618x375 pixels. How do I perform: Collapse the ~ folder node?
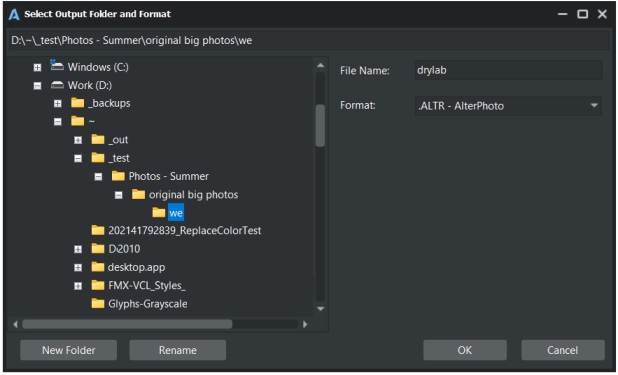coord(58,122)
